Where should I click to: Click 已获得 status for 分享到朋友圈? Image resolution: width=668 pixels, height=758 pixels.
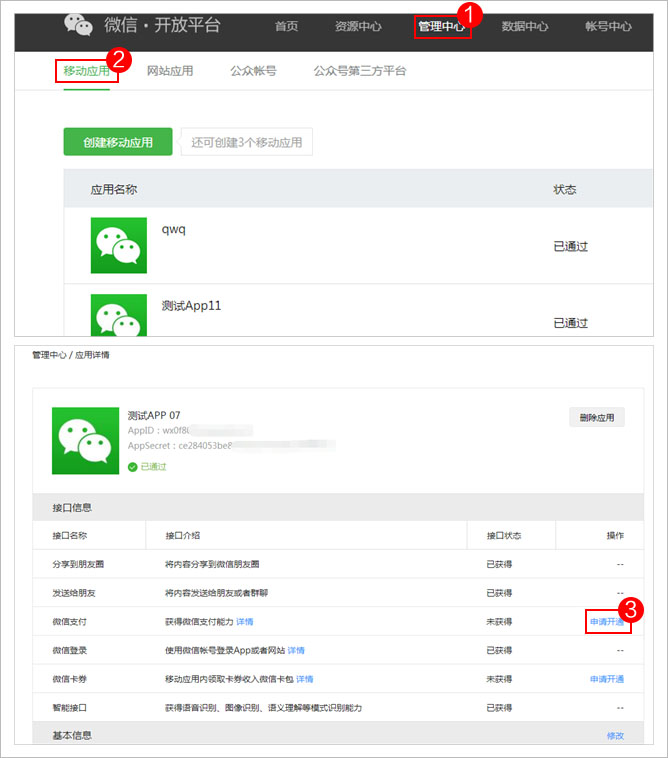[x=499, y=564]
